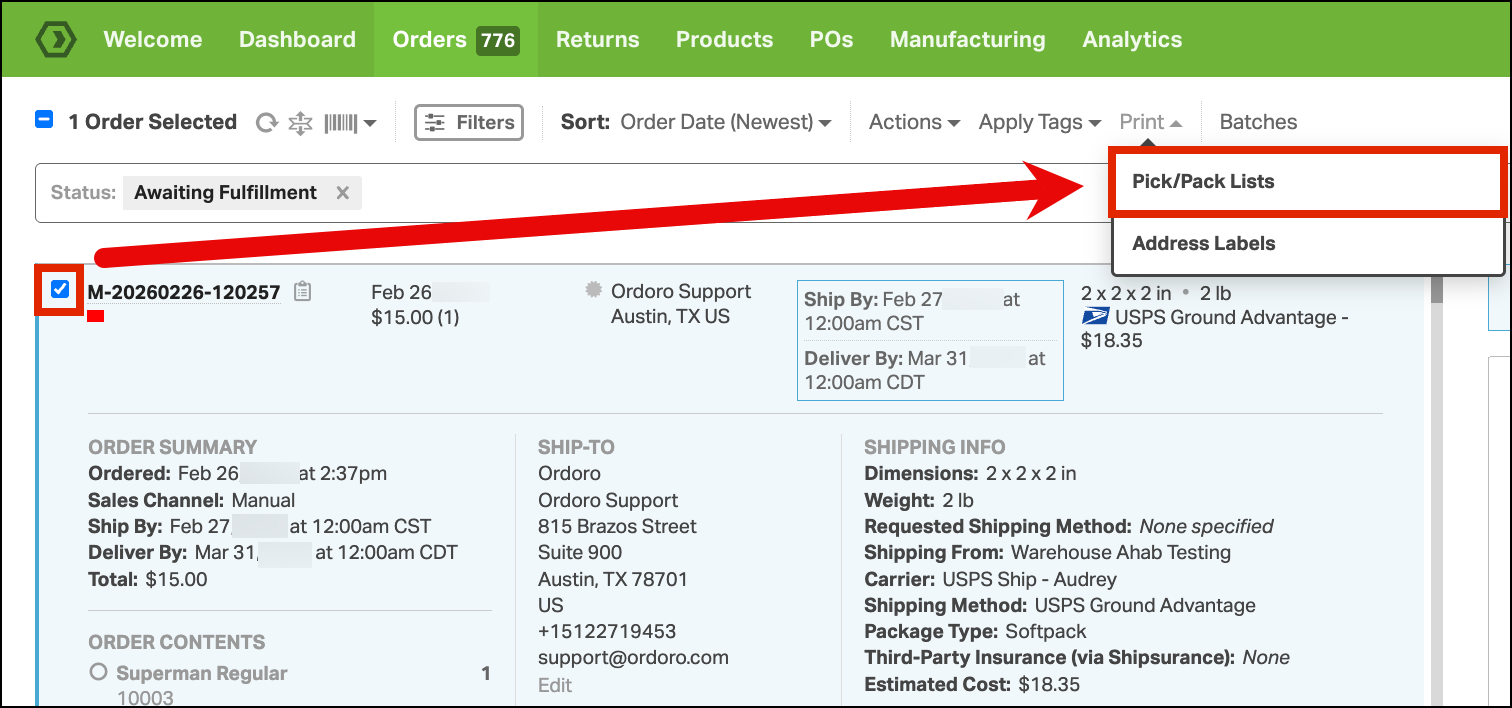
Task: Click the Edit link under ship-to address
Action: coord(555,685)
